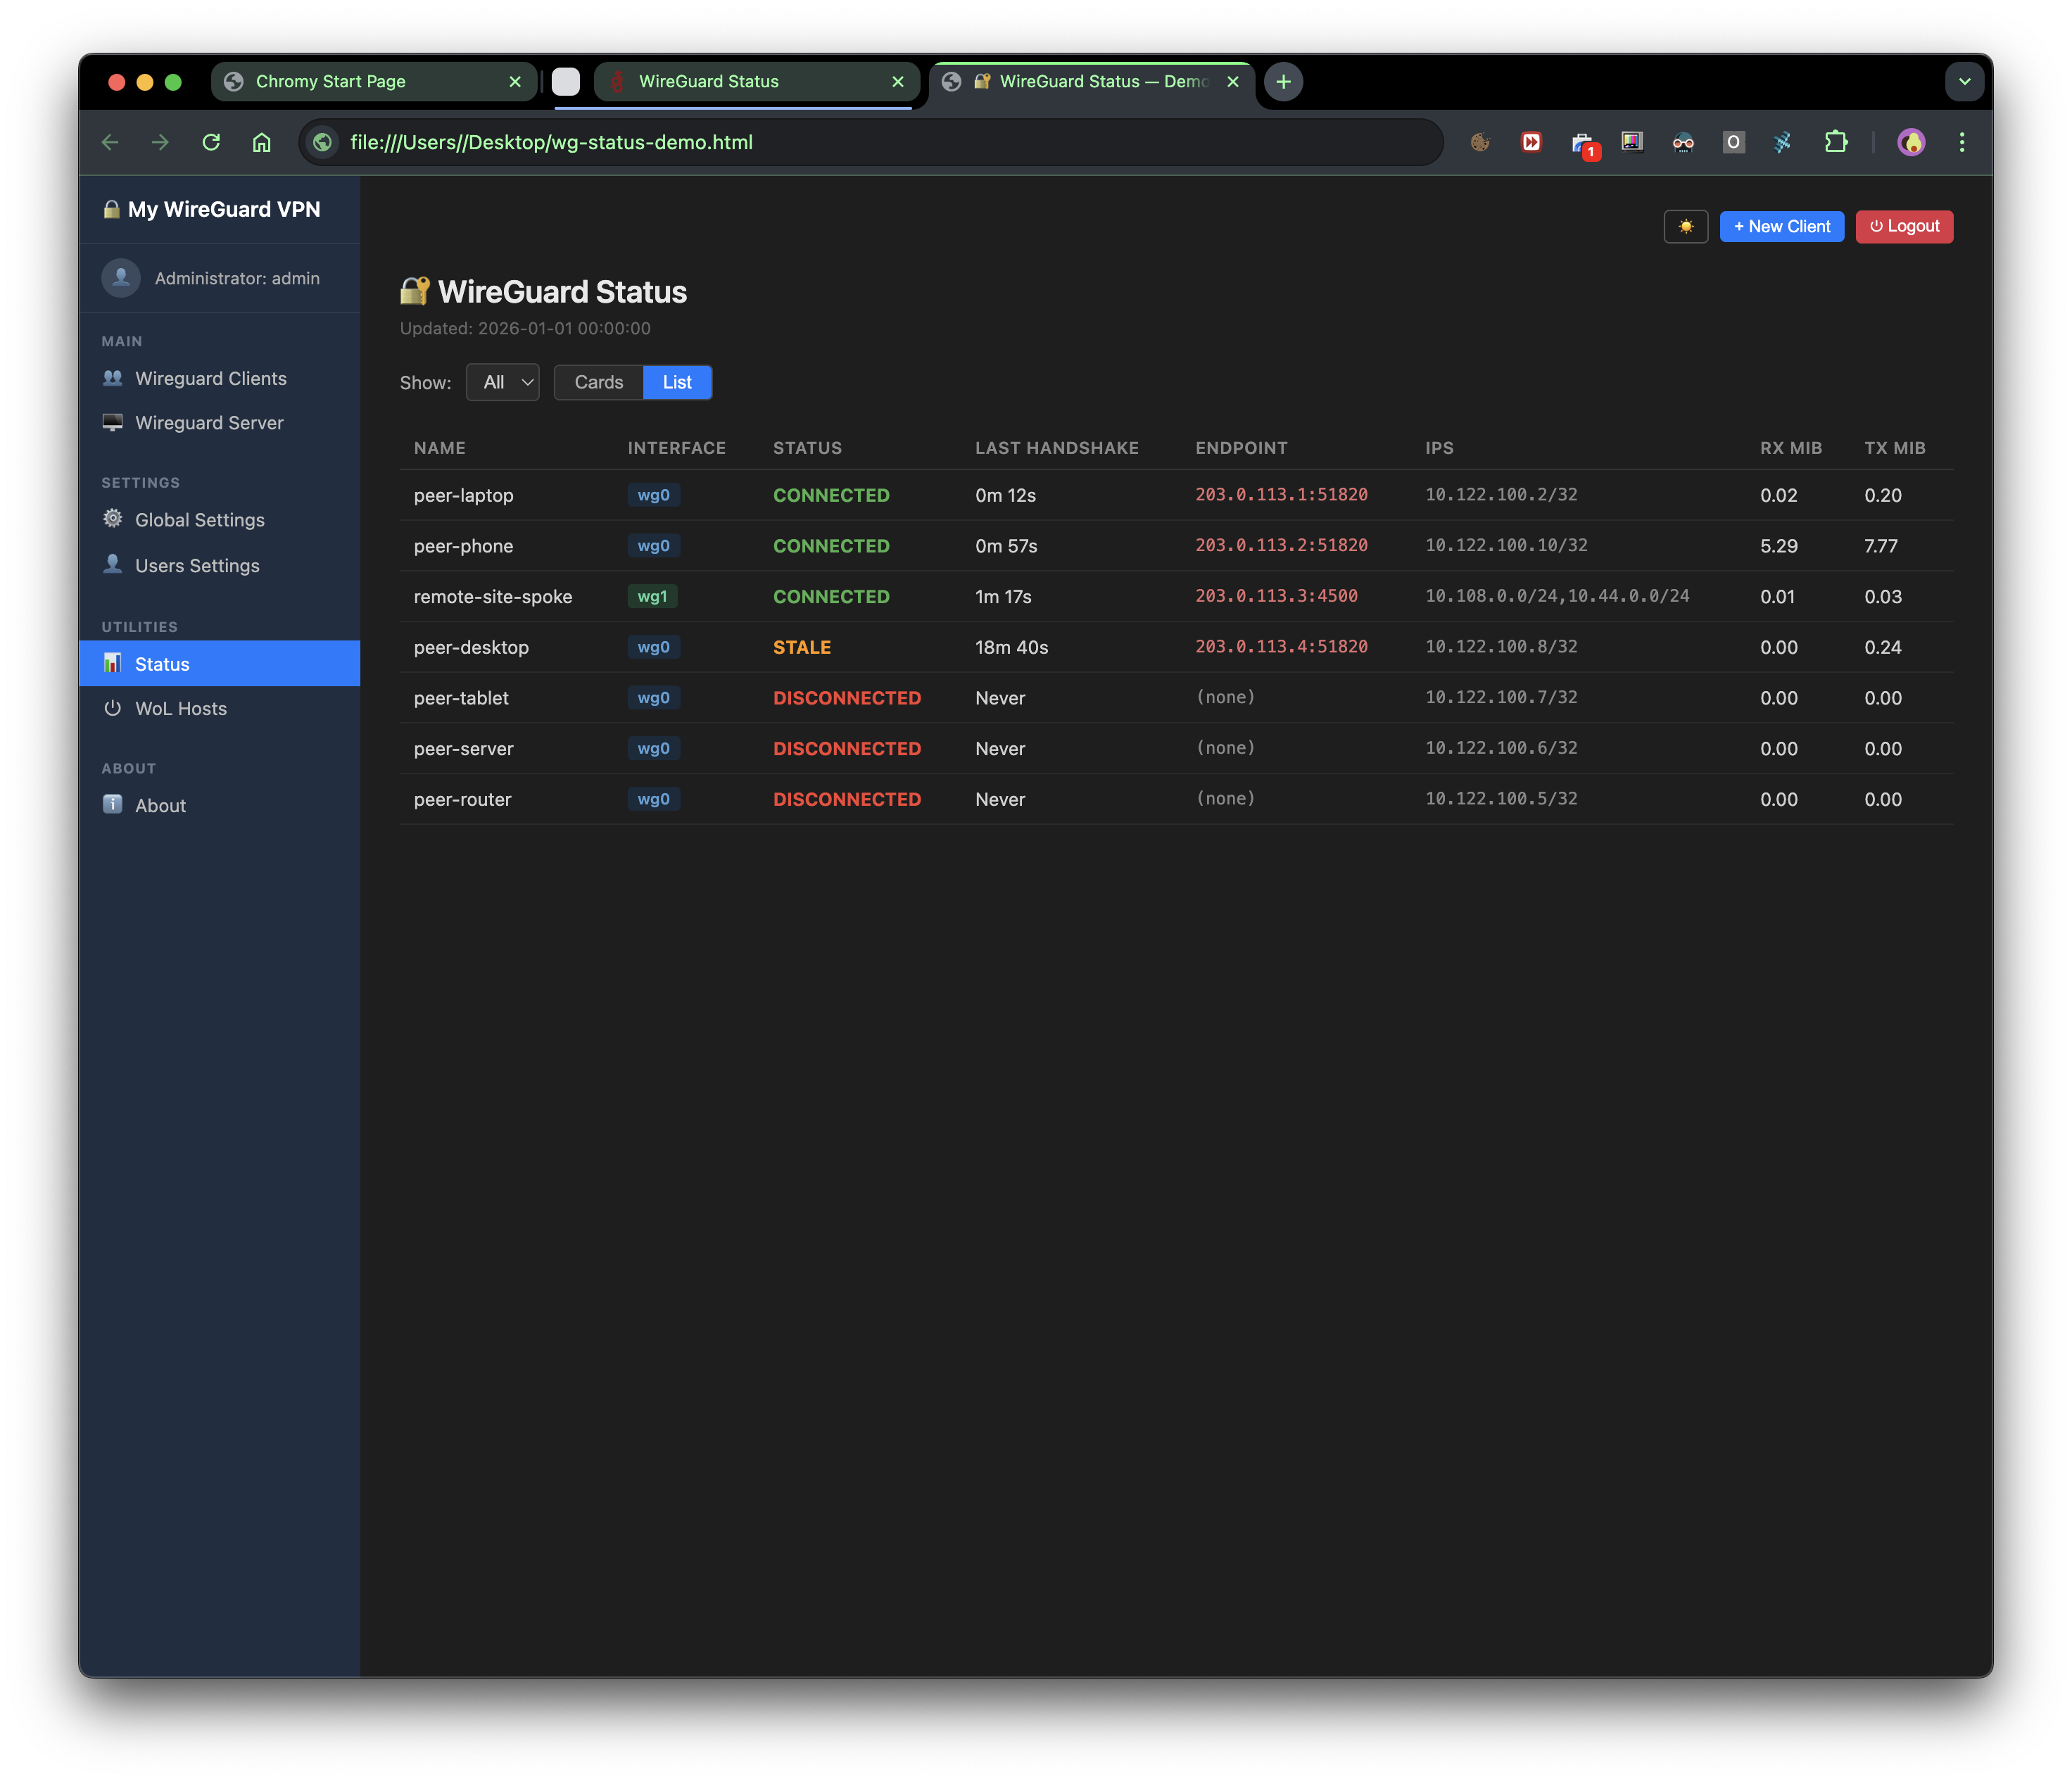Switch to Chromy Start Page tab
The image size is (2072, 1782).
pyautogui.click(x=331, y=82)
